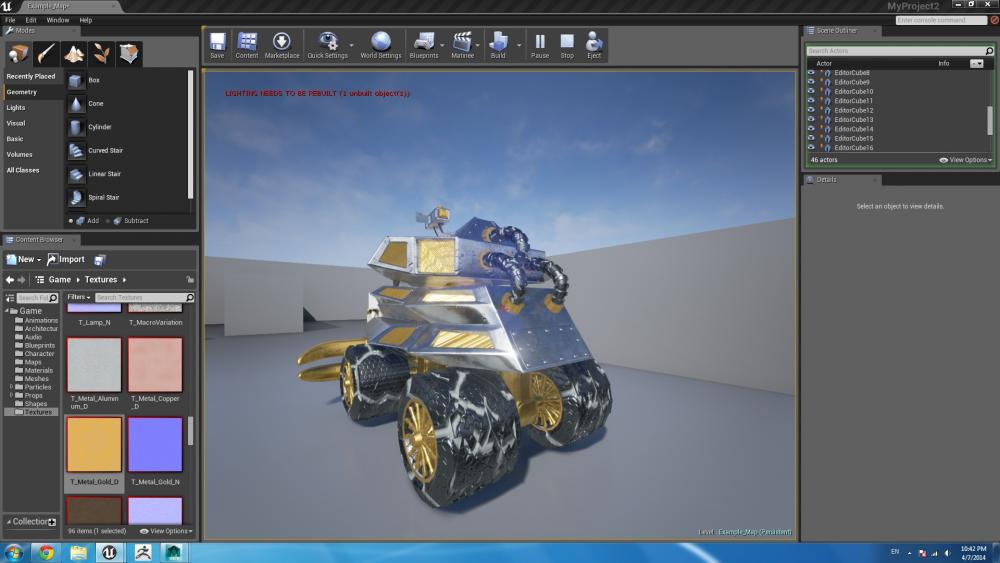Click the Textures breadcrumb path
The width and height of the screenshot is (1000, 563).
[101, 280]
